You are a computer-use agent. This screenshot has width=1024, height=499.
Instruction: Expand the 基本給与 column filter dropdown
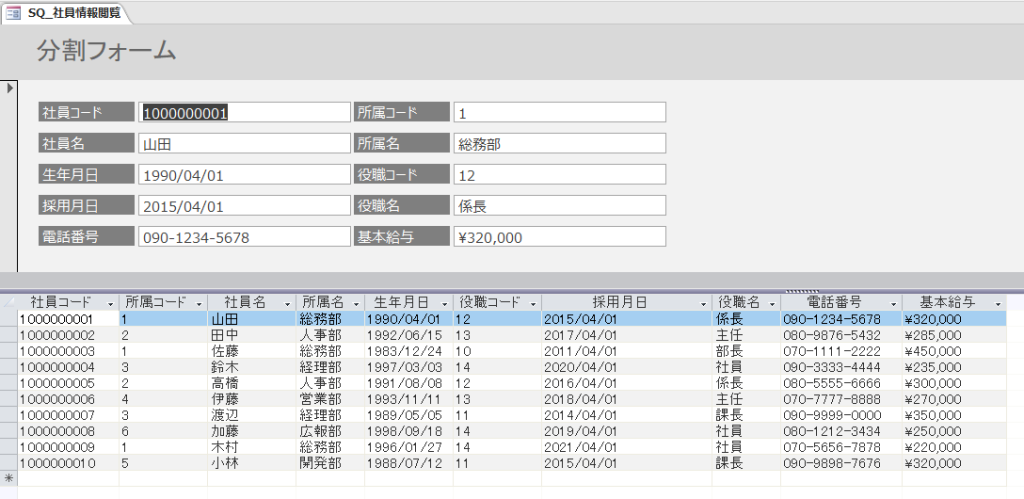(997, 303)
